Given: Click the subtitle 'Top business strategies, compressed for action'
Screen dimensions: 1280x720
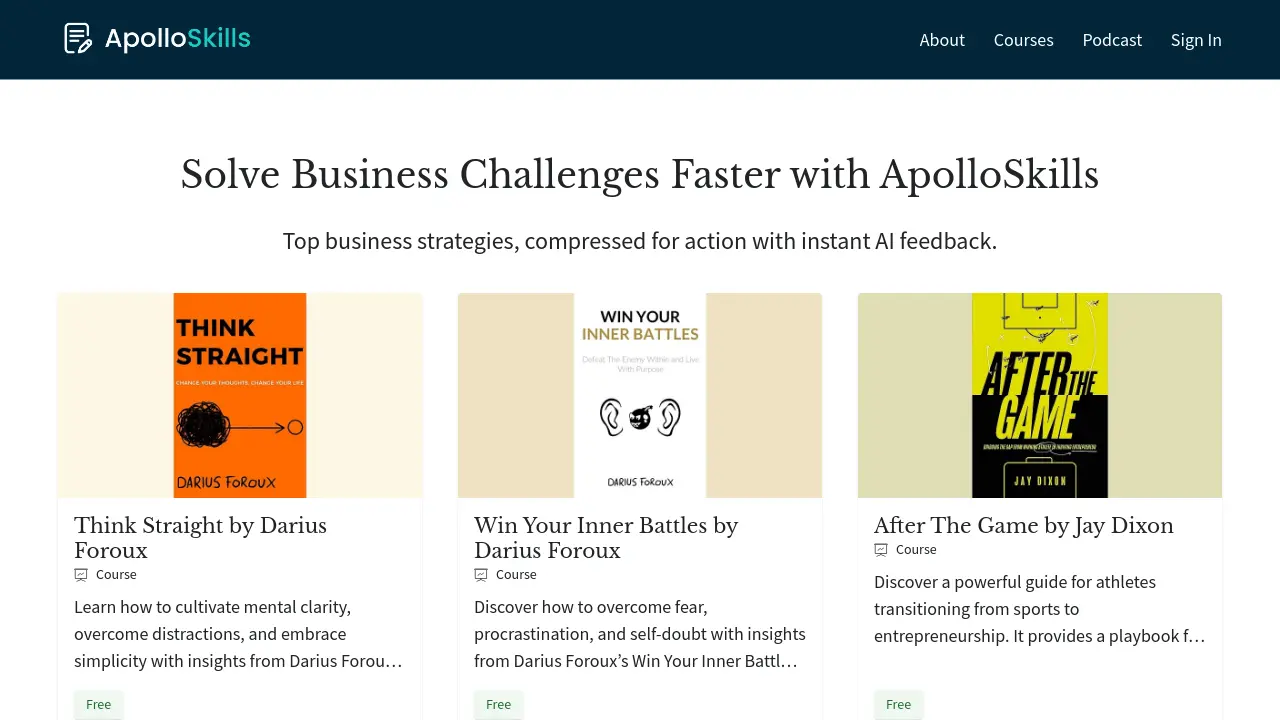Looking at the screenshot, I should (640, 241).
